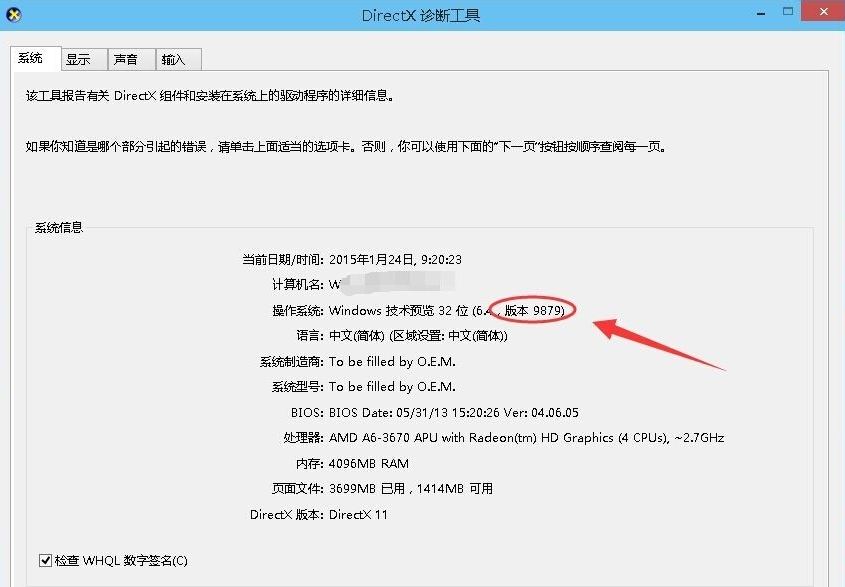Switch to the 显示 tab
This screenshot has width=845, height=587.
[x=78, y=60]
